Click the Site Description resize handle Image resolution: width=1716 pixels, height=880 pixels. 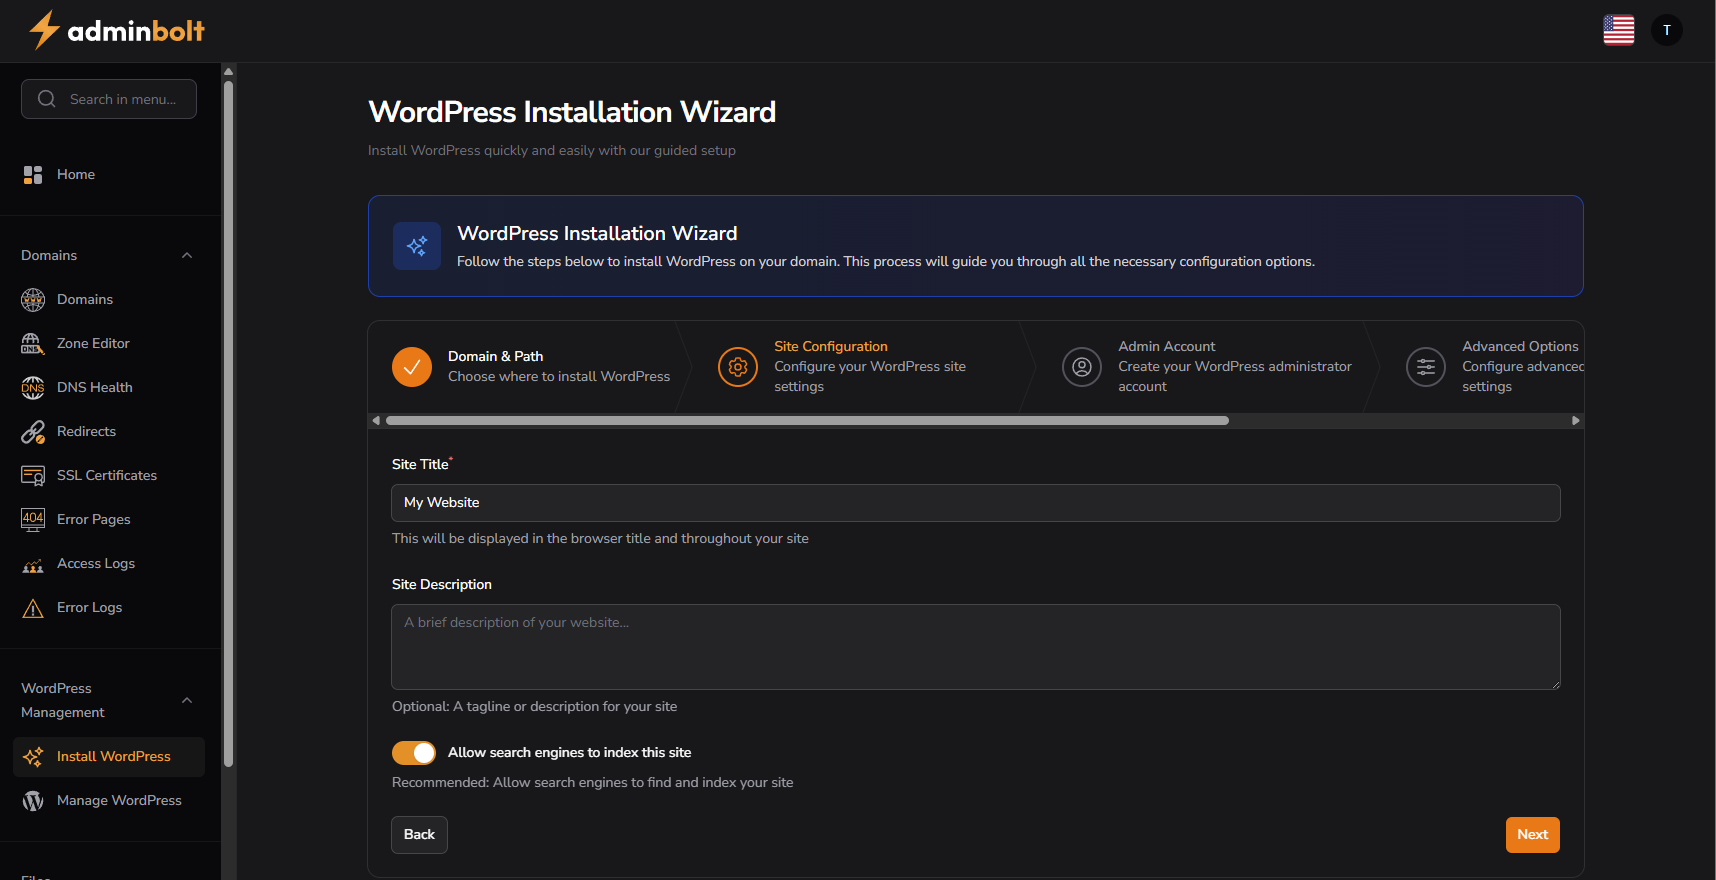[1555, 684]
